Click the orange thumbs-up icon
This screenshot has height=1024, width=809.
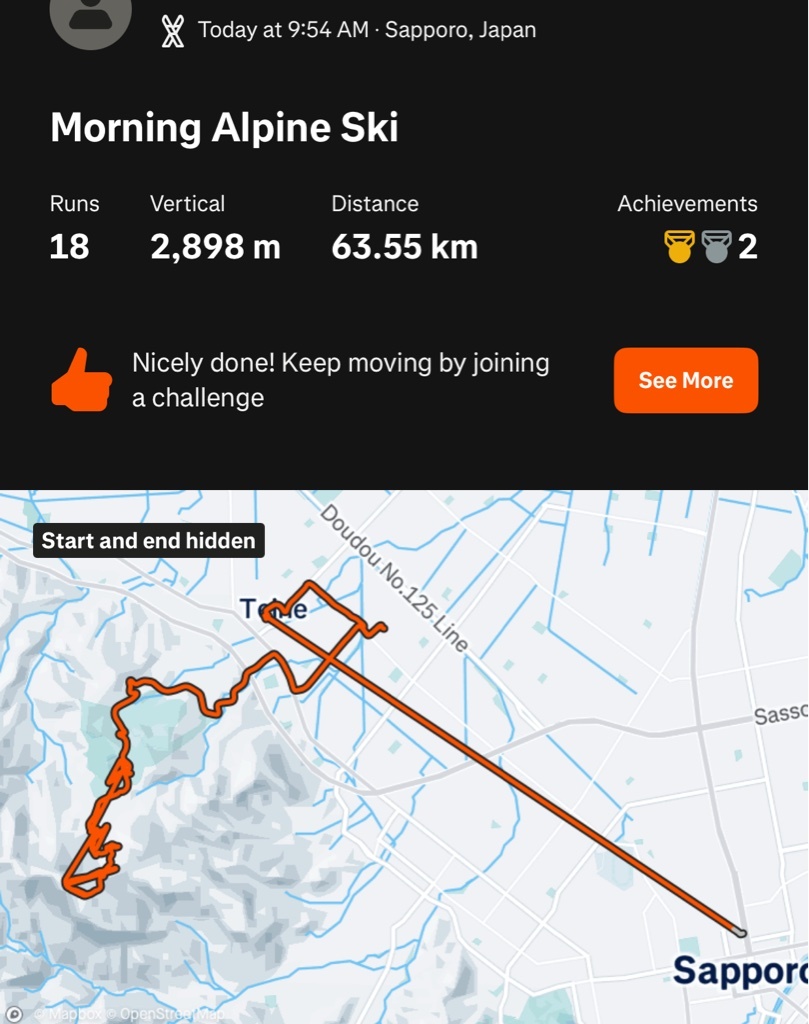tap(81, 380)
